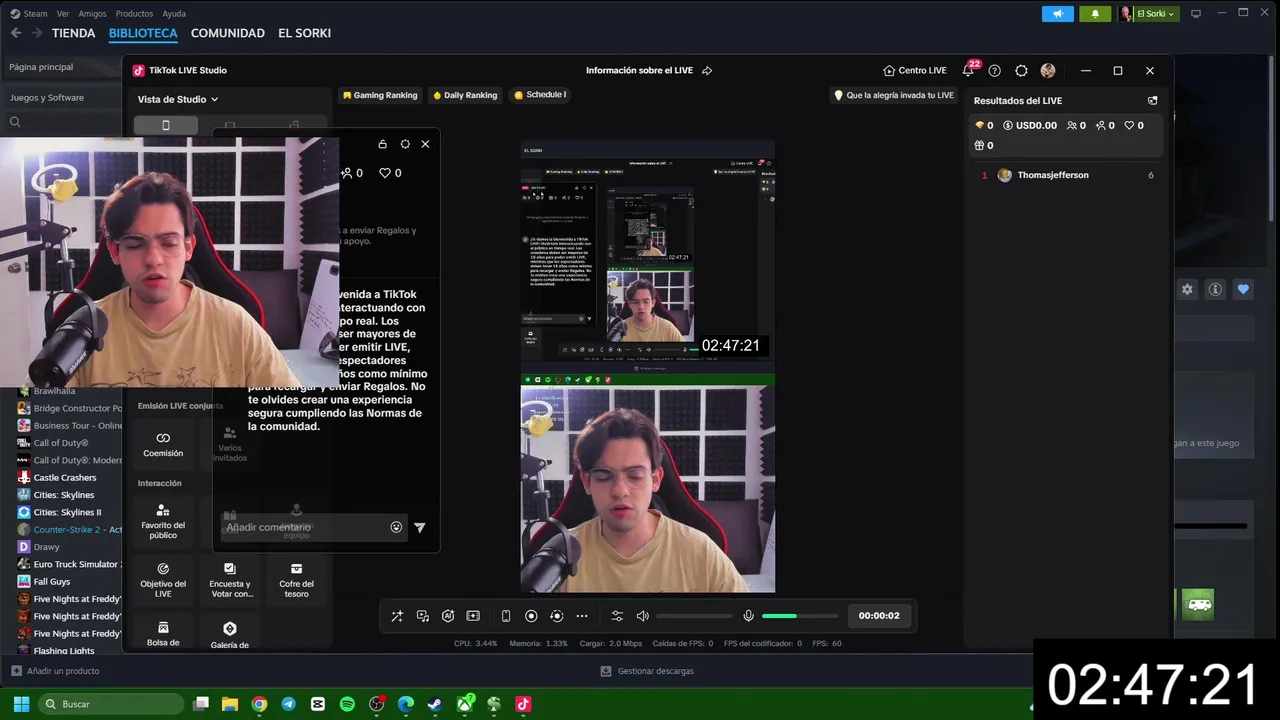Pop out the Resultados del LIVE panel
This screenshot has width=1280, height=720.
click(x=1152, y=100)
